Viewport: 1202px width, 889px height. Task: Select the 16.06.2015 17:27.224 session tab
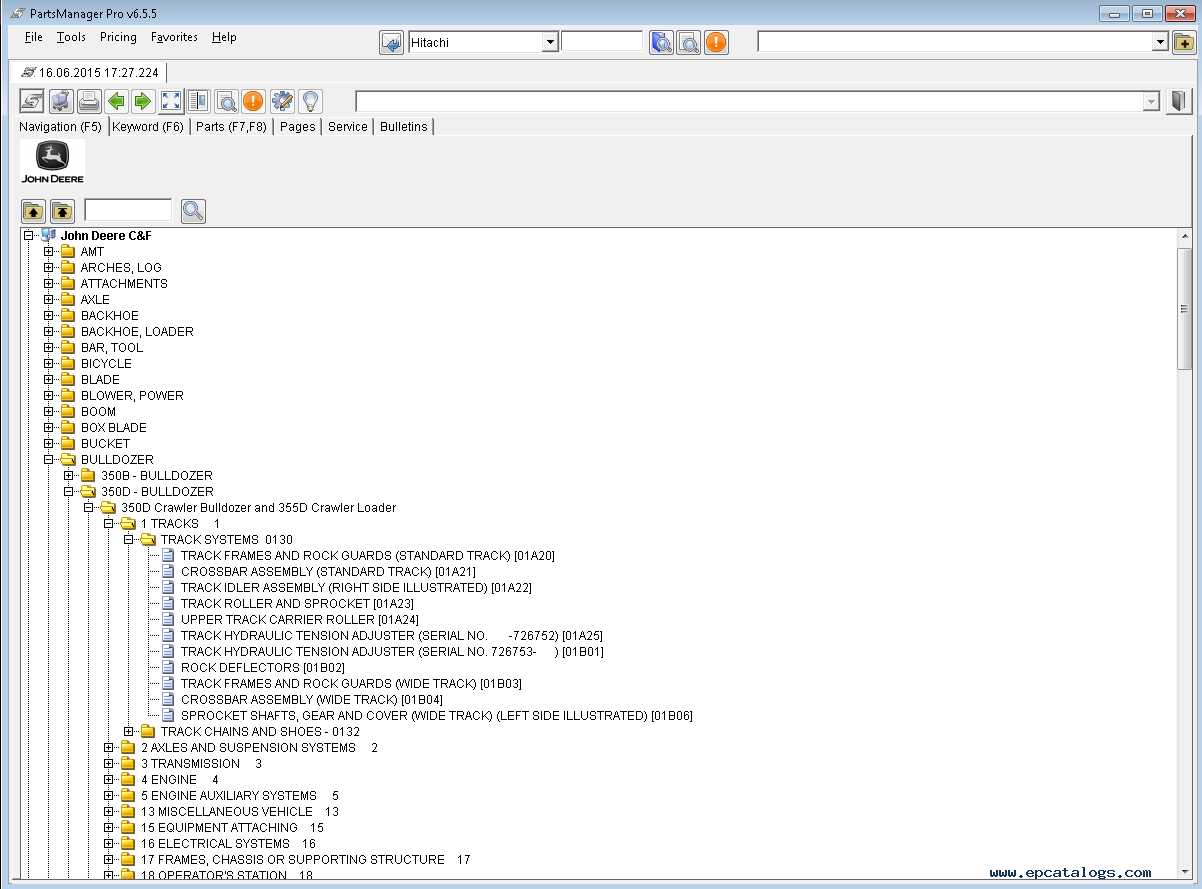90,73
